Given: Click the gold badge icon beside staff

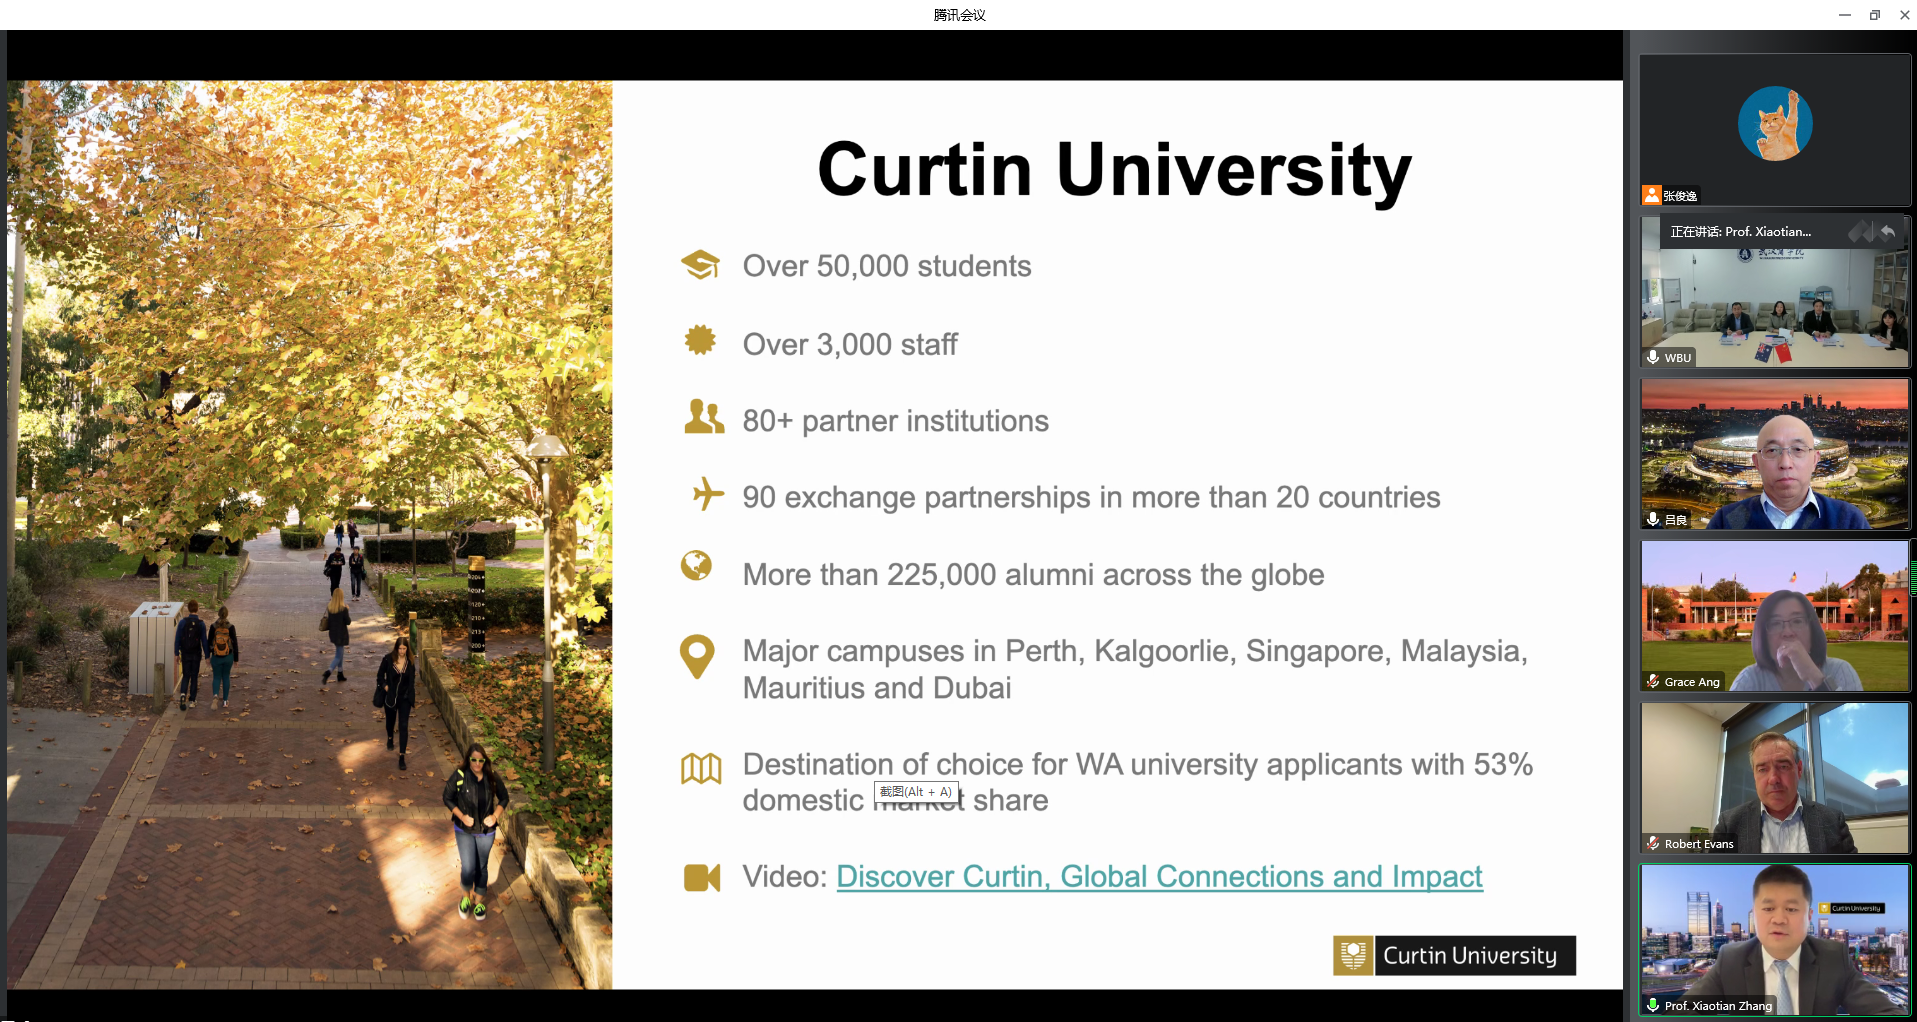Looking at the screenshot, I should [x=700, y=341].
